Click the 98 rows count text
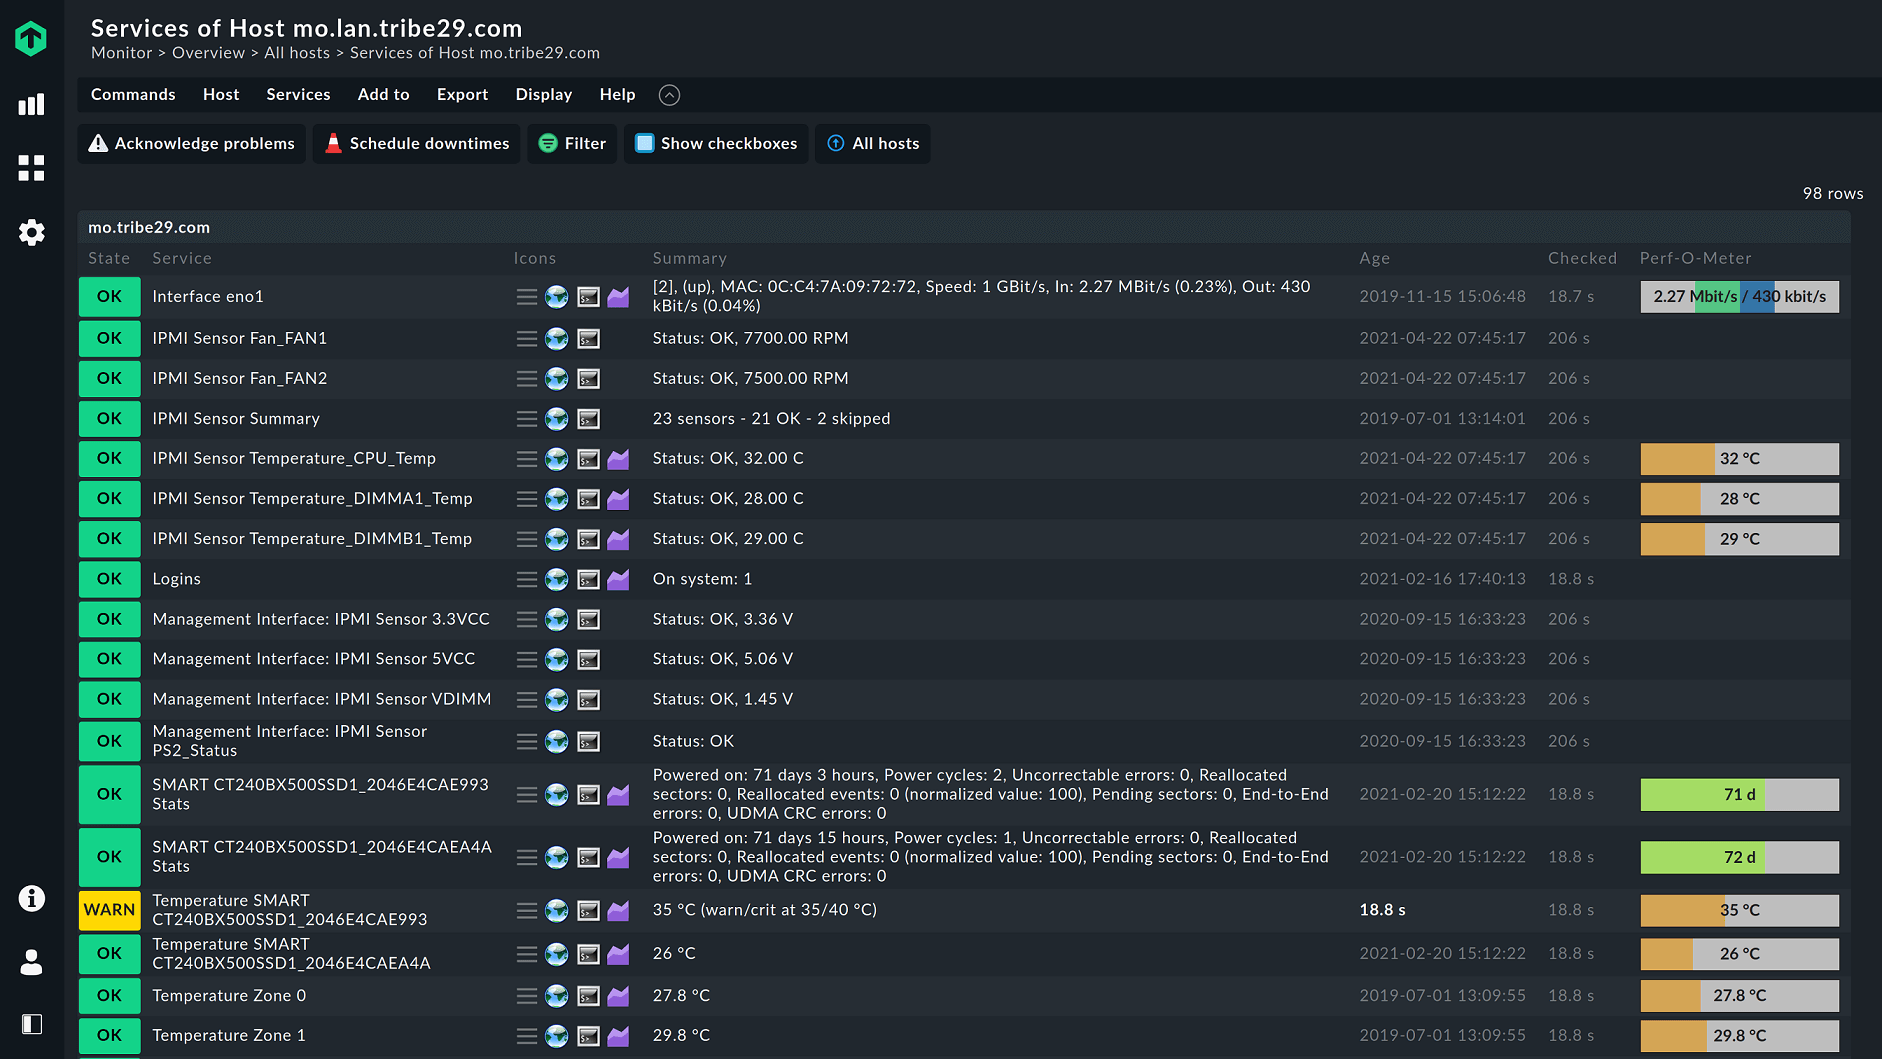The height and width of the screenshot is (1059, 1882). coord(1833,193)
